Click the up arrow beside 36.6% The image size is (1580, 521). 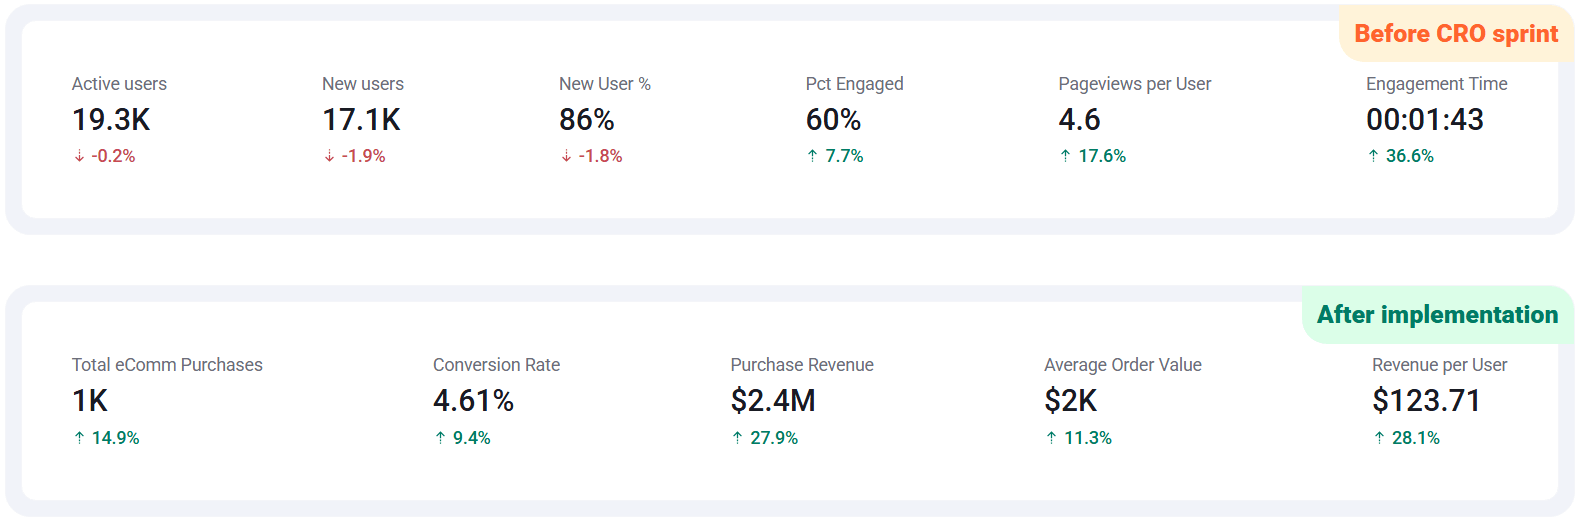1373,156
